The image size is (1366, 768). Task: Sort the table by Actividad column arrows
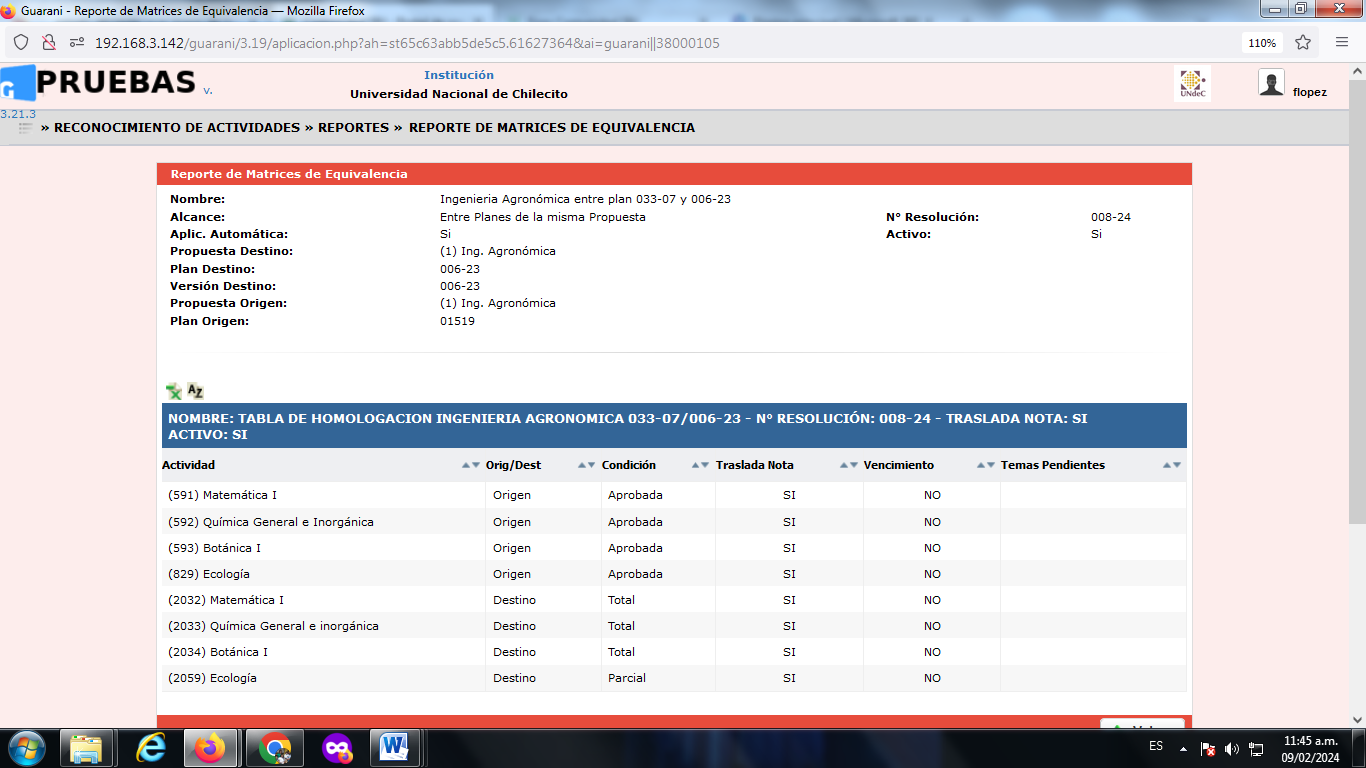[471, 466]
